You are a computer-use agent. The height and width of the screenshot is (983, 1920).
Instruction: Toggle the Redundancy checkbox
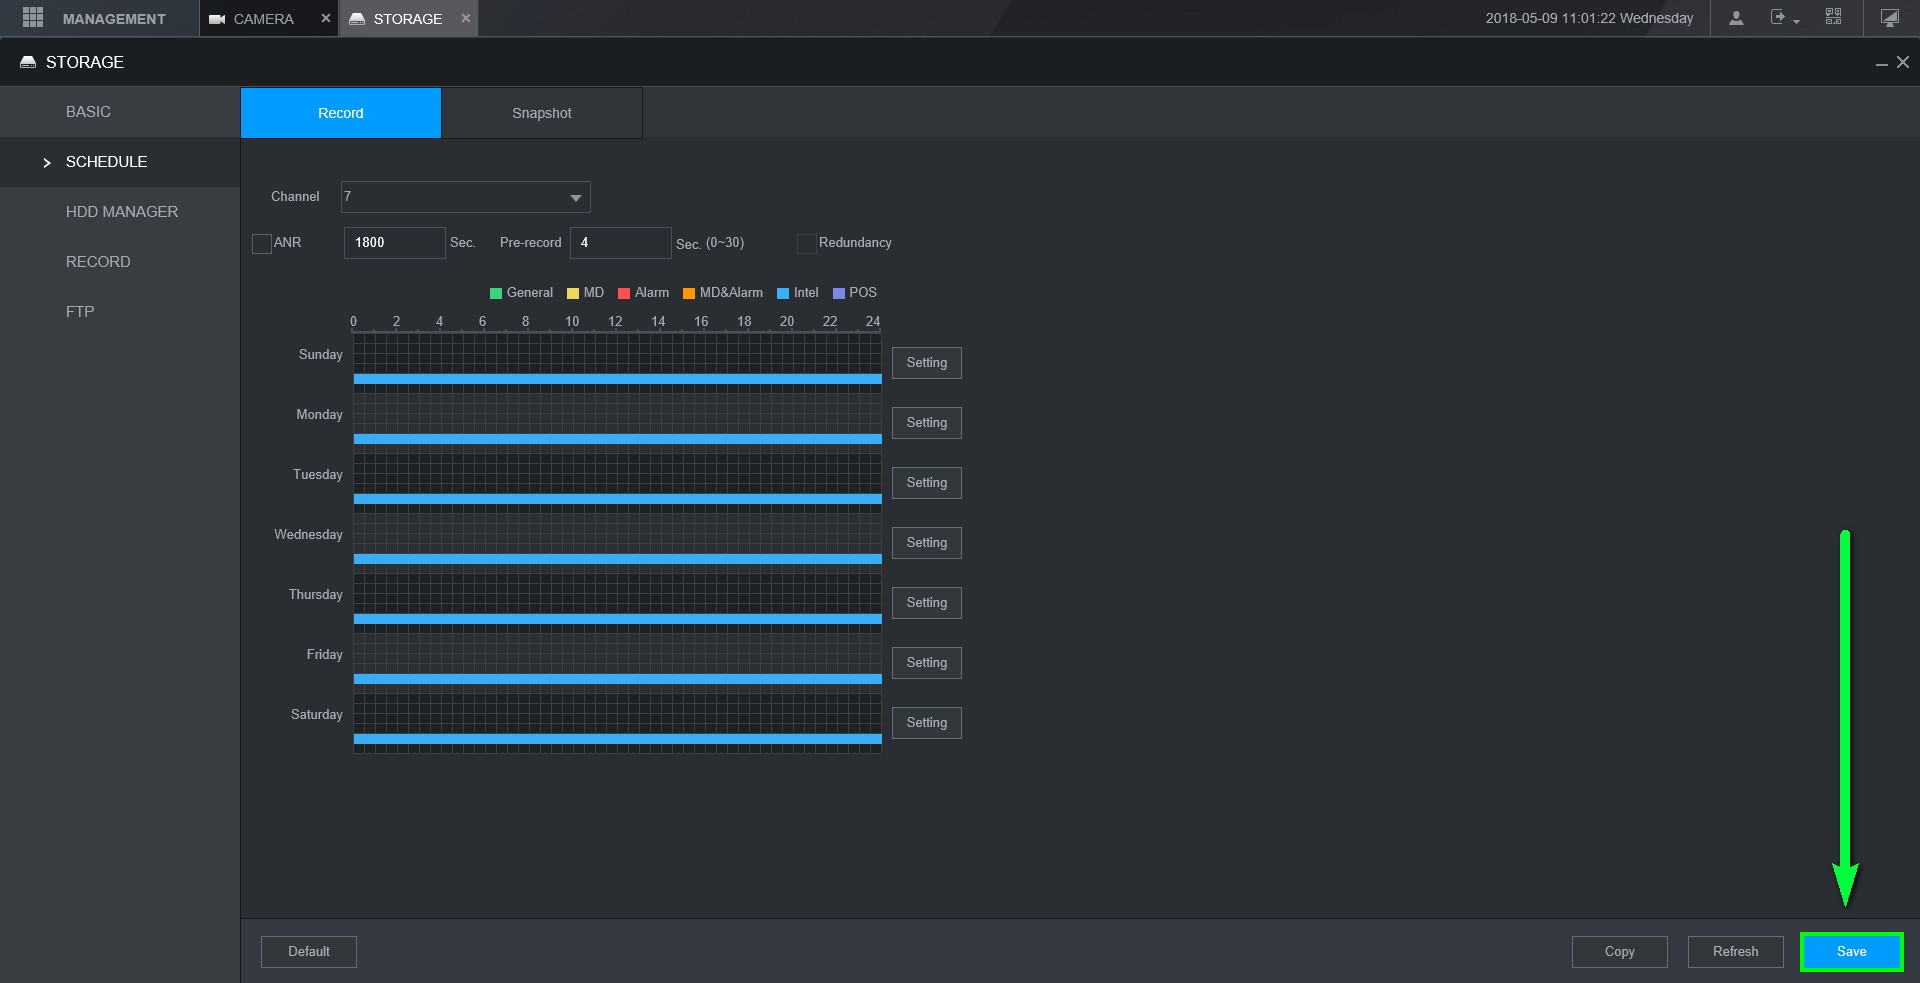[806, 243]
